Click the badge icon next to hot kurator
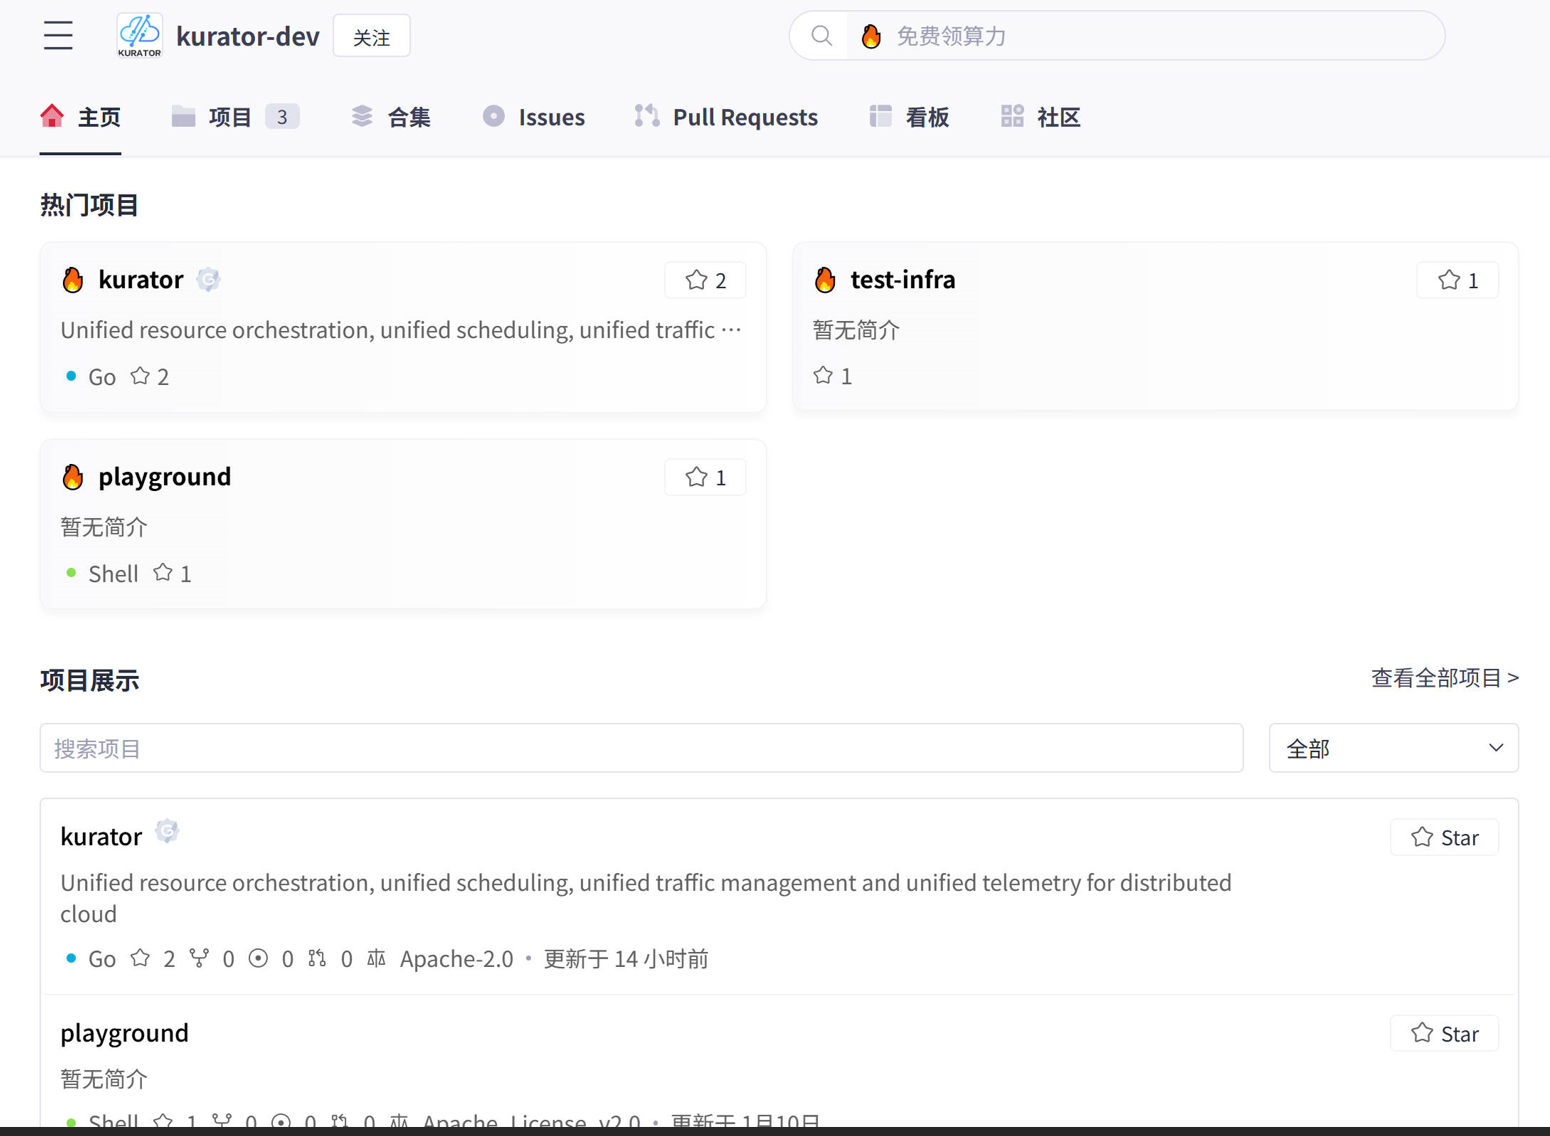 click(x=208, y=279)
